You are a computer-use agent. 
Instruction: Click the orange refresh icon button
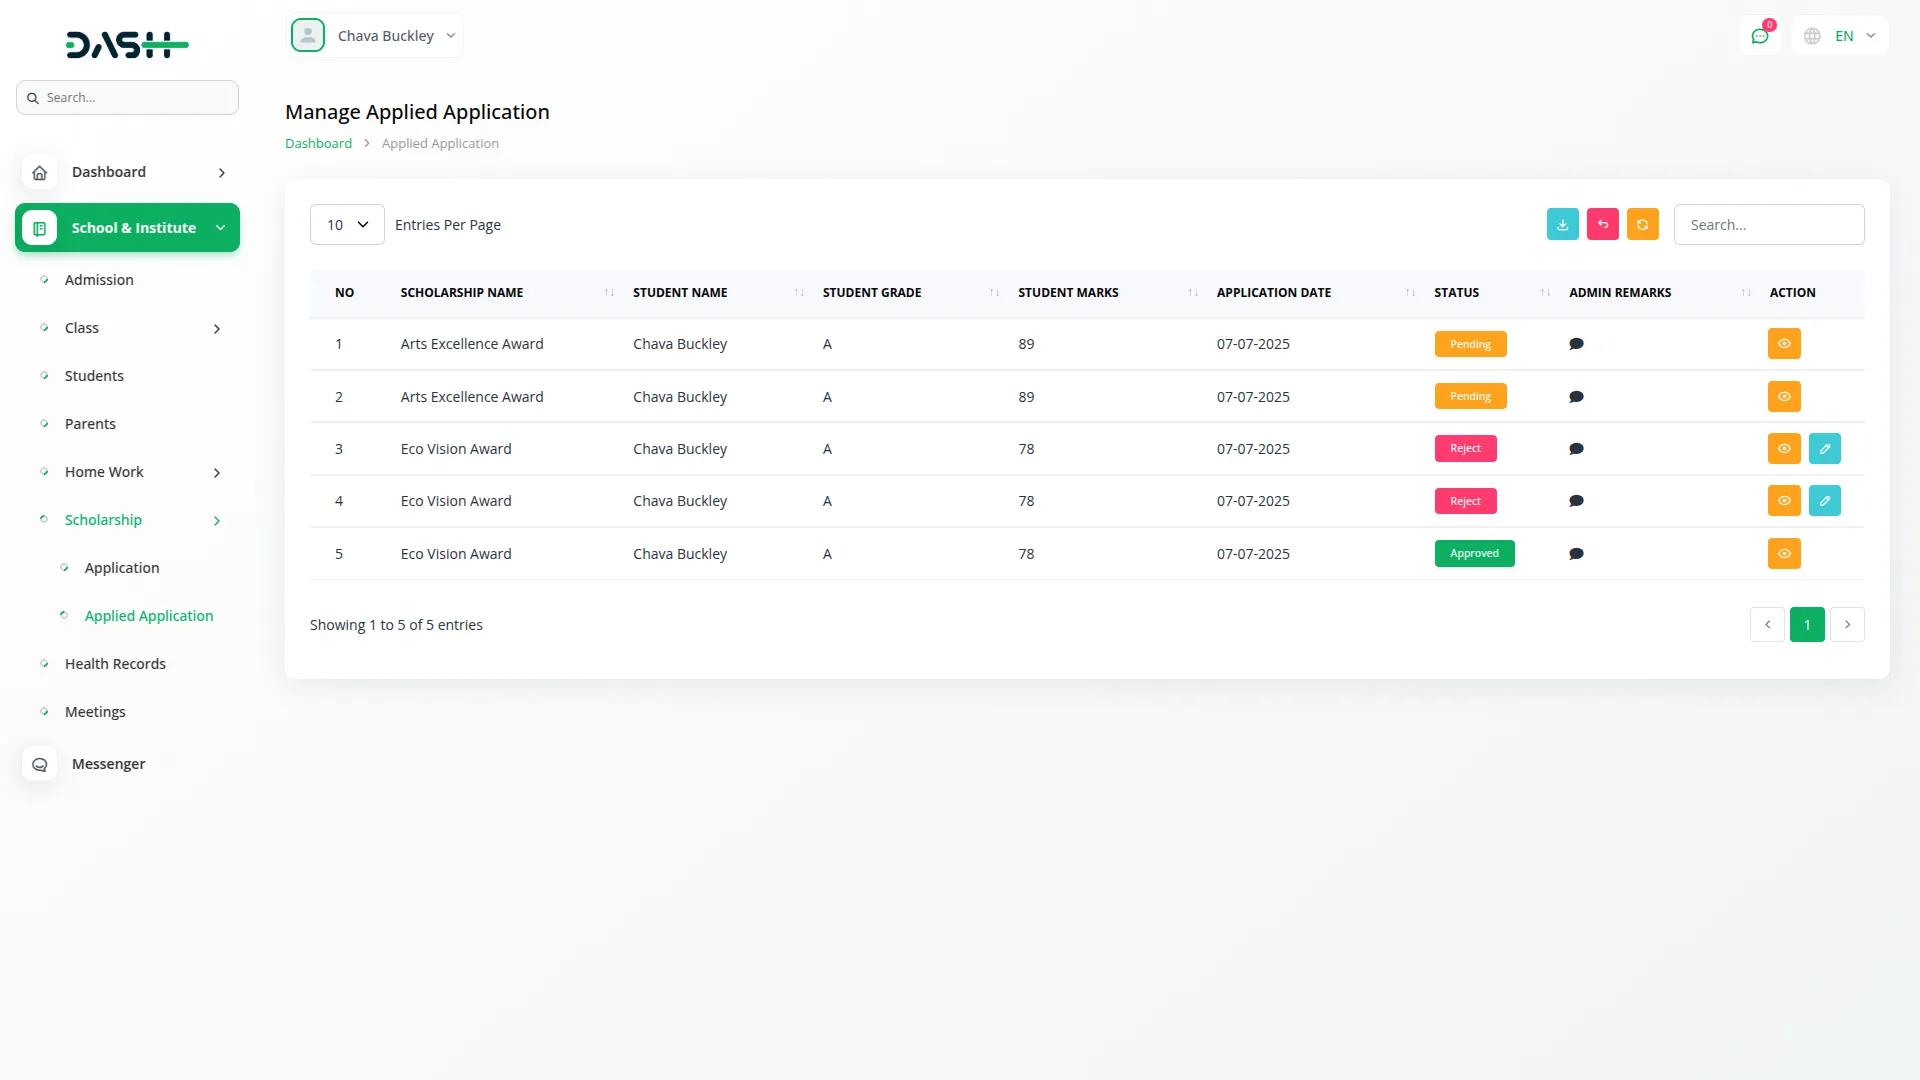(1642, 224)
